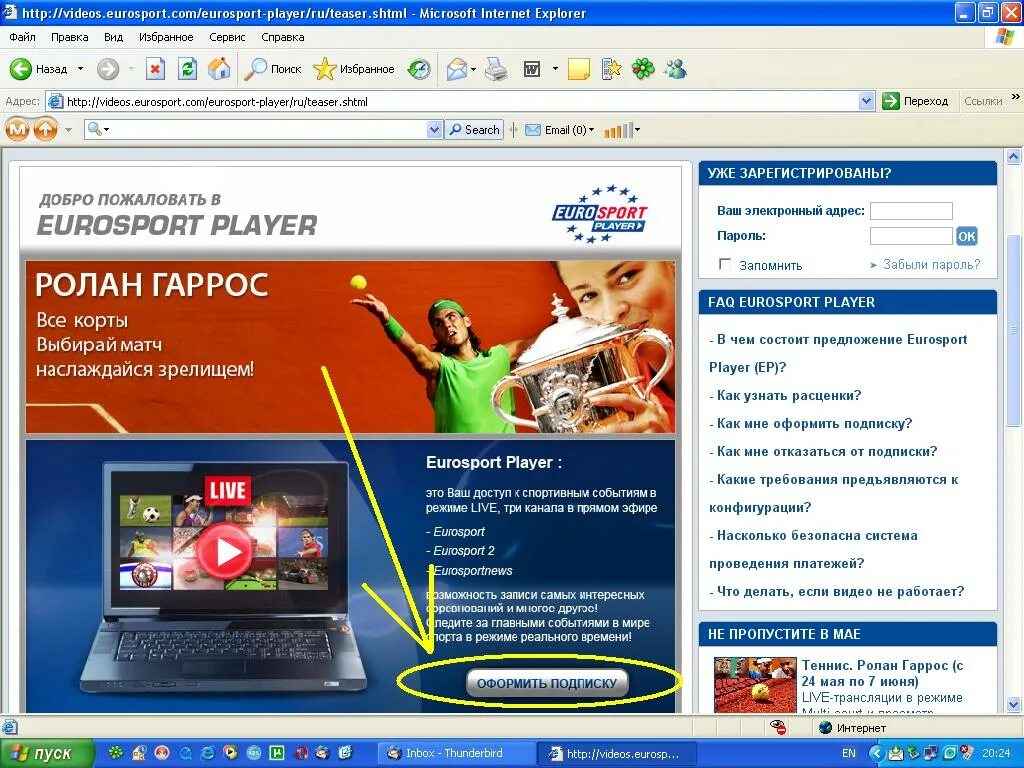Open the Mail icon dropdown arrow

(473, 69)
